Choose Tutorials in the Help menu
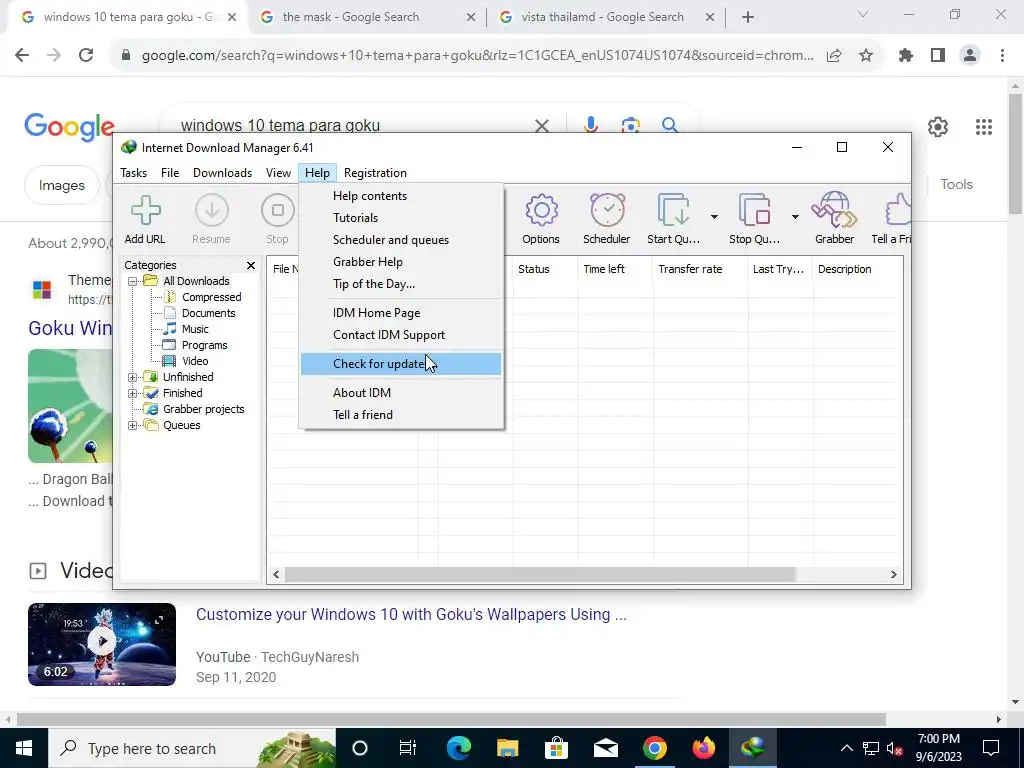 401,218
